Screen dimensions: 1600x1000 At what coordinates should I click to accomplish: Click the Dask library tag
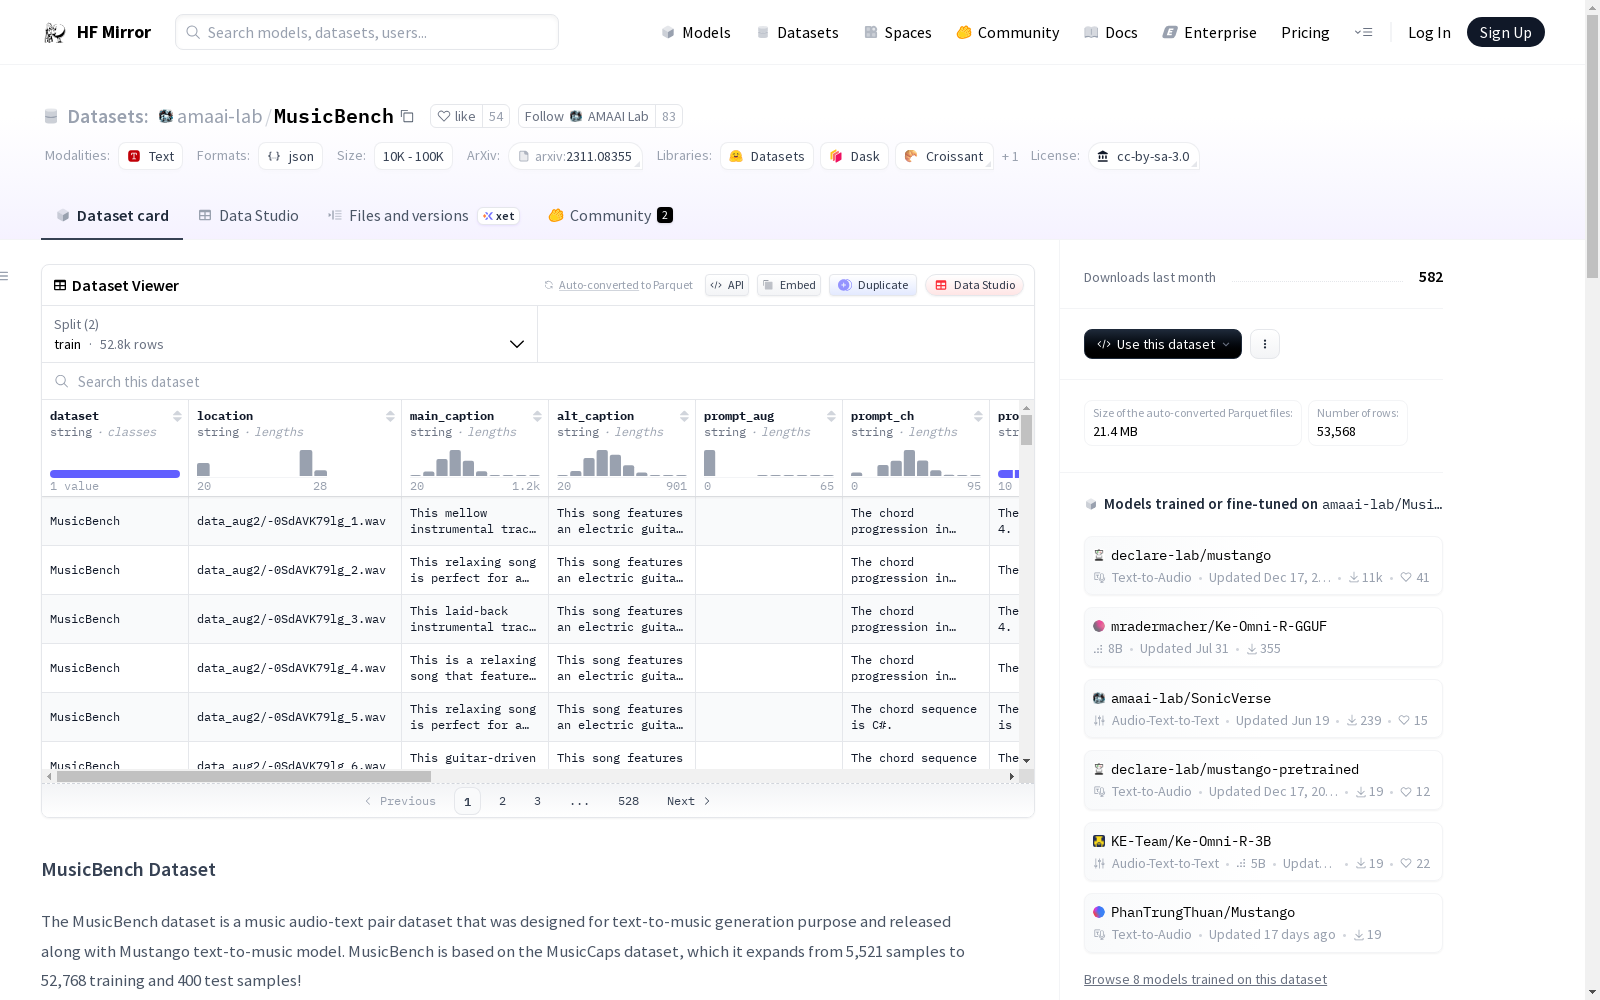[855, 156]
